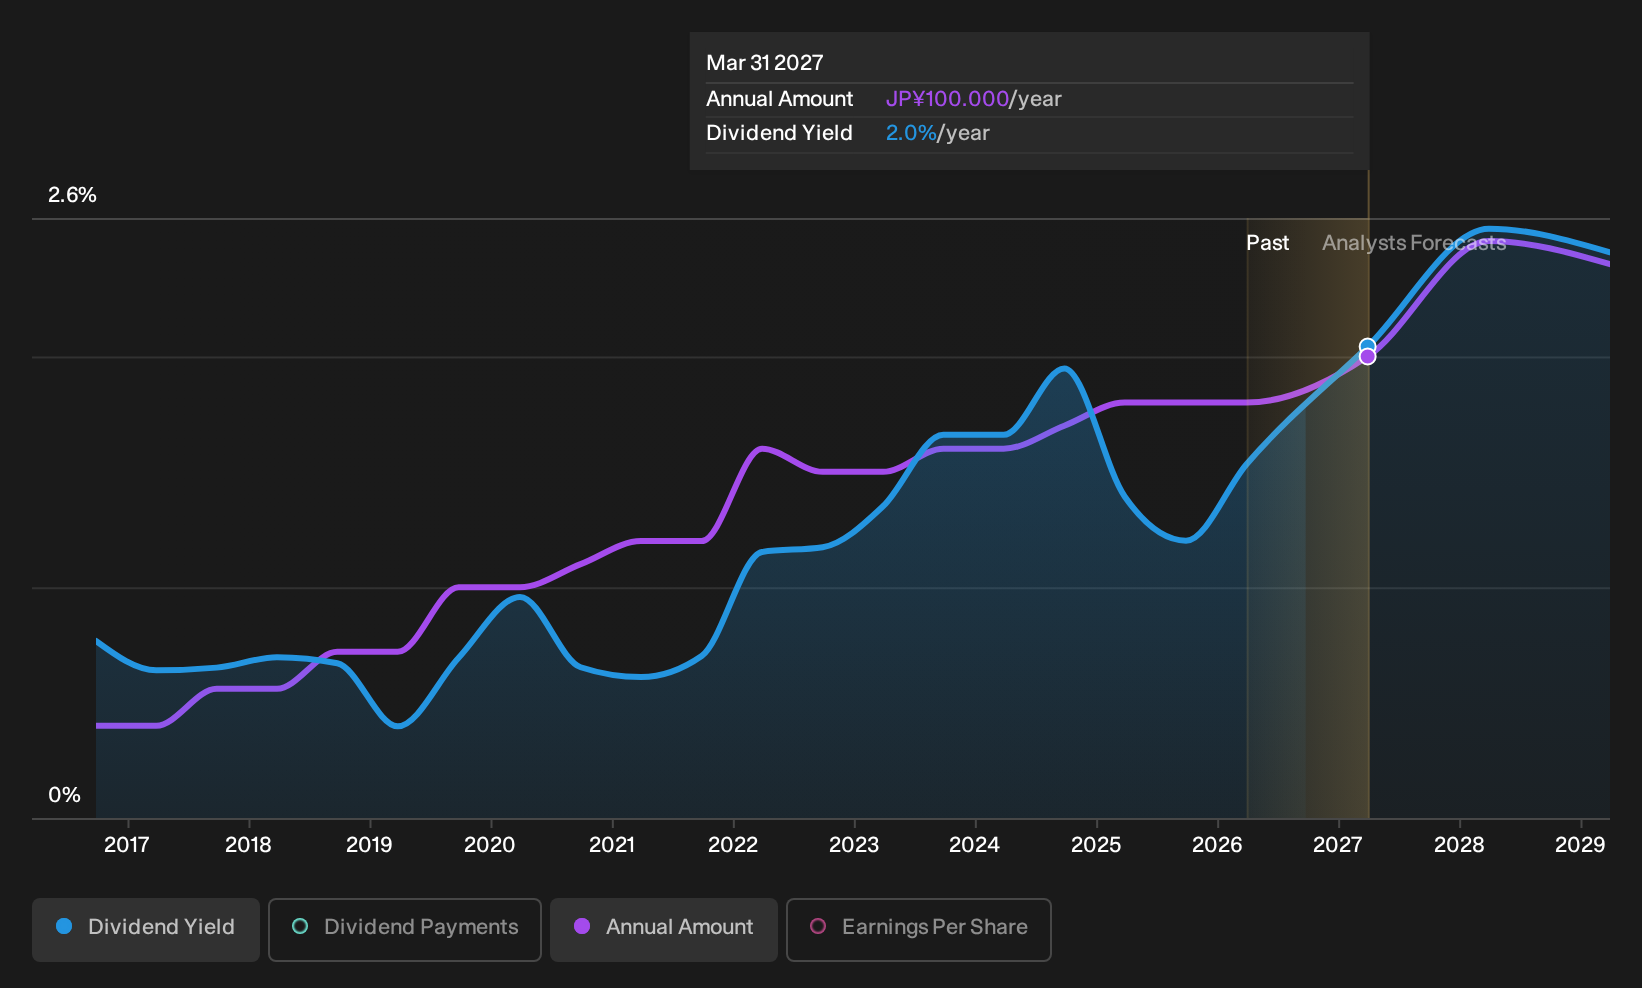Click the purple Annual Amount legend dot
Image resolution: width=1642 pixels, height=988 pixels.
point(582,926)
